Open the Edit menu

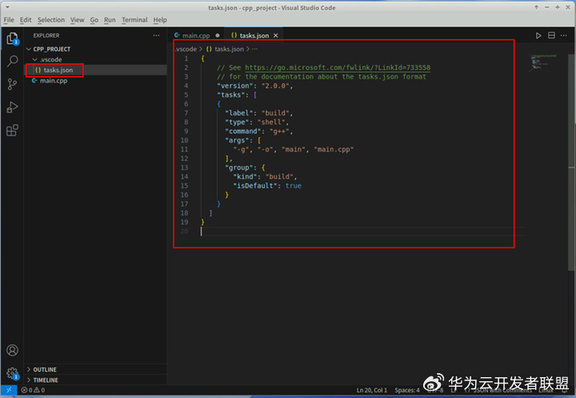tap(25, 20)
